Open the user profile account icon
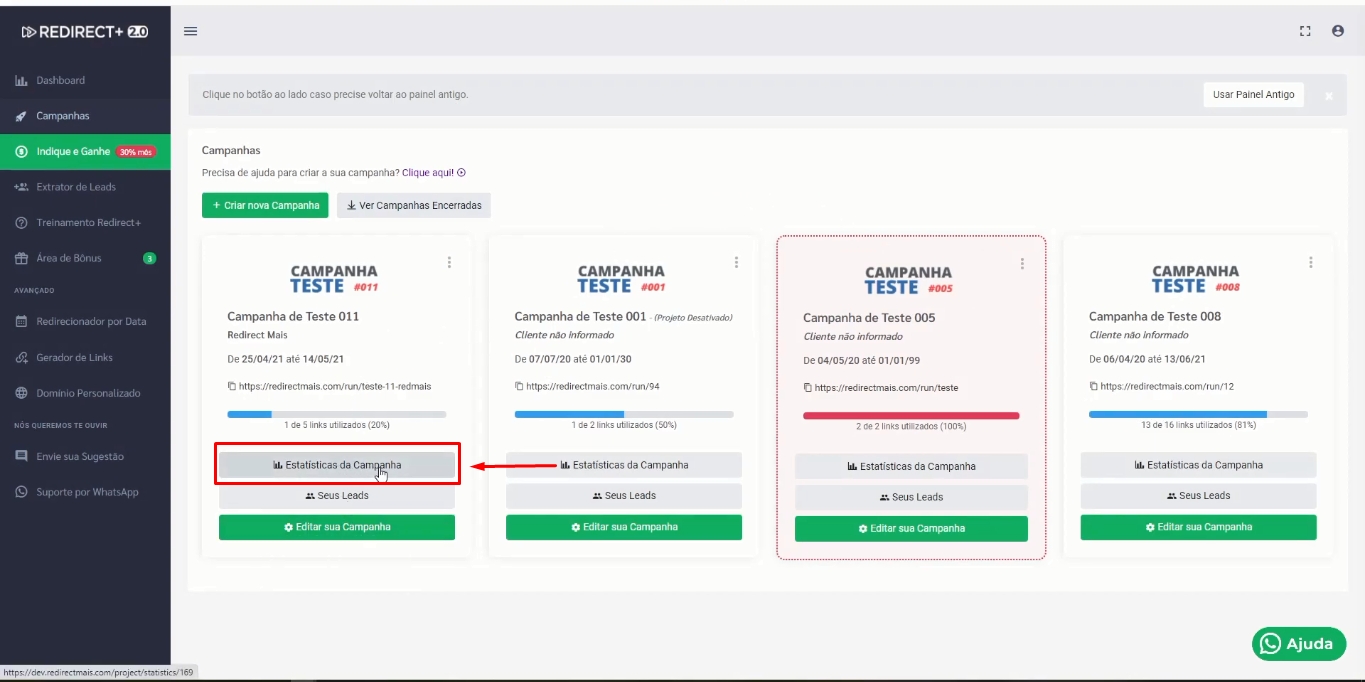 click(1337, 31)
